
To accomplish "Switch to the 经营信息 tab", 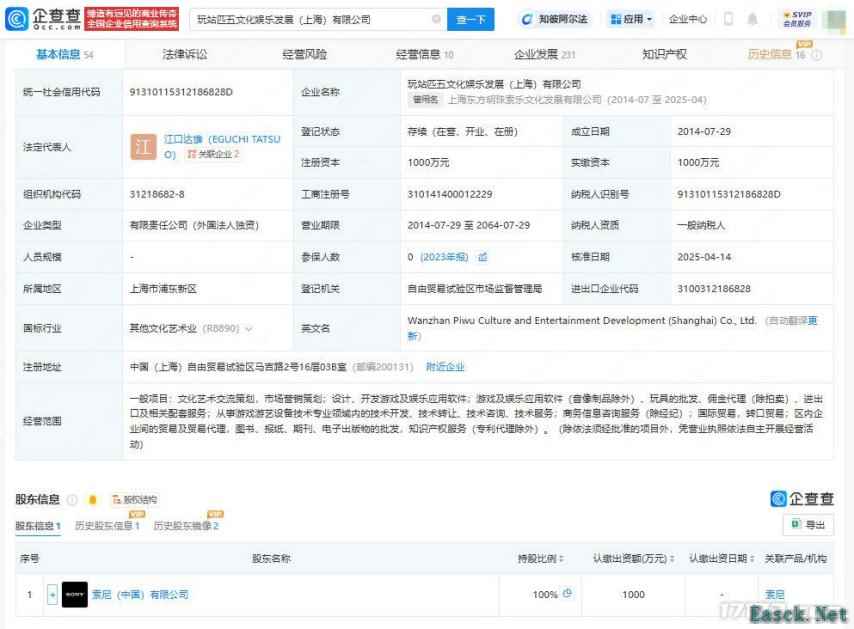I will click(x=424, y=54).
